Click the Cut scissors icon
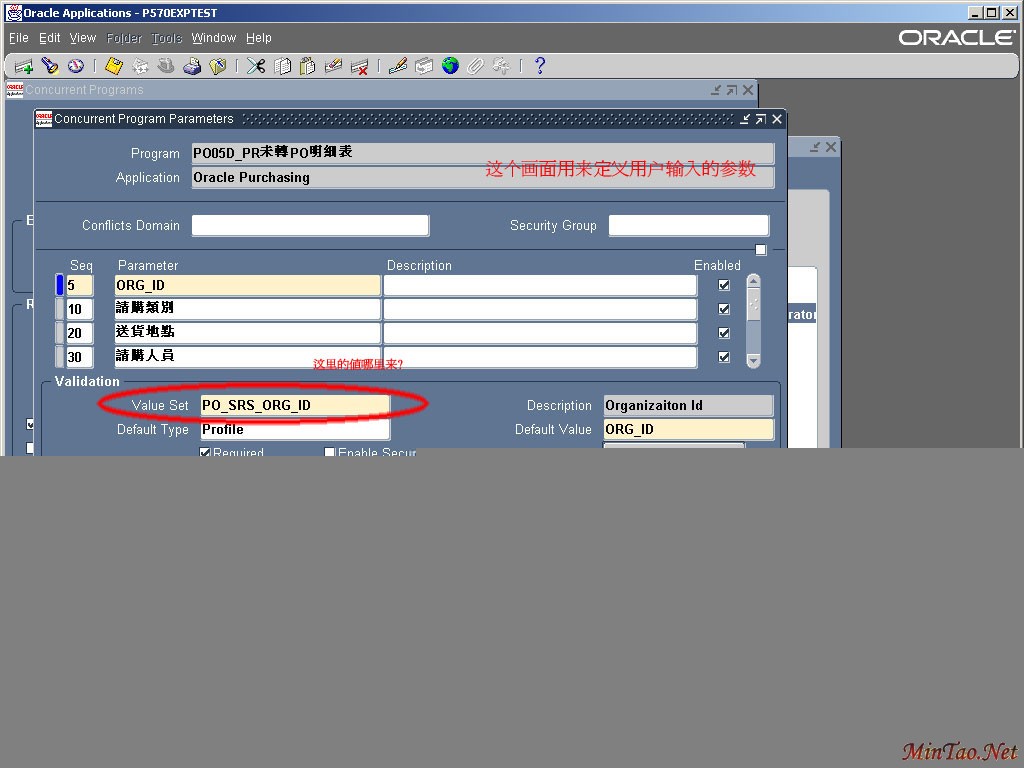The image size is (1024, 768). [x=256, y=66]
